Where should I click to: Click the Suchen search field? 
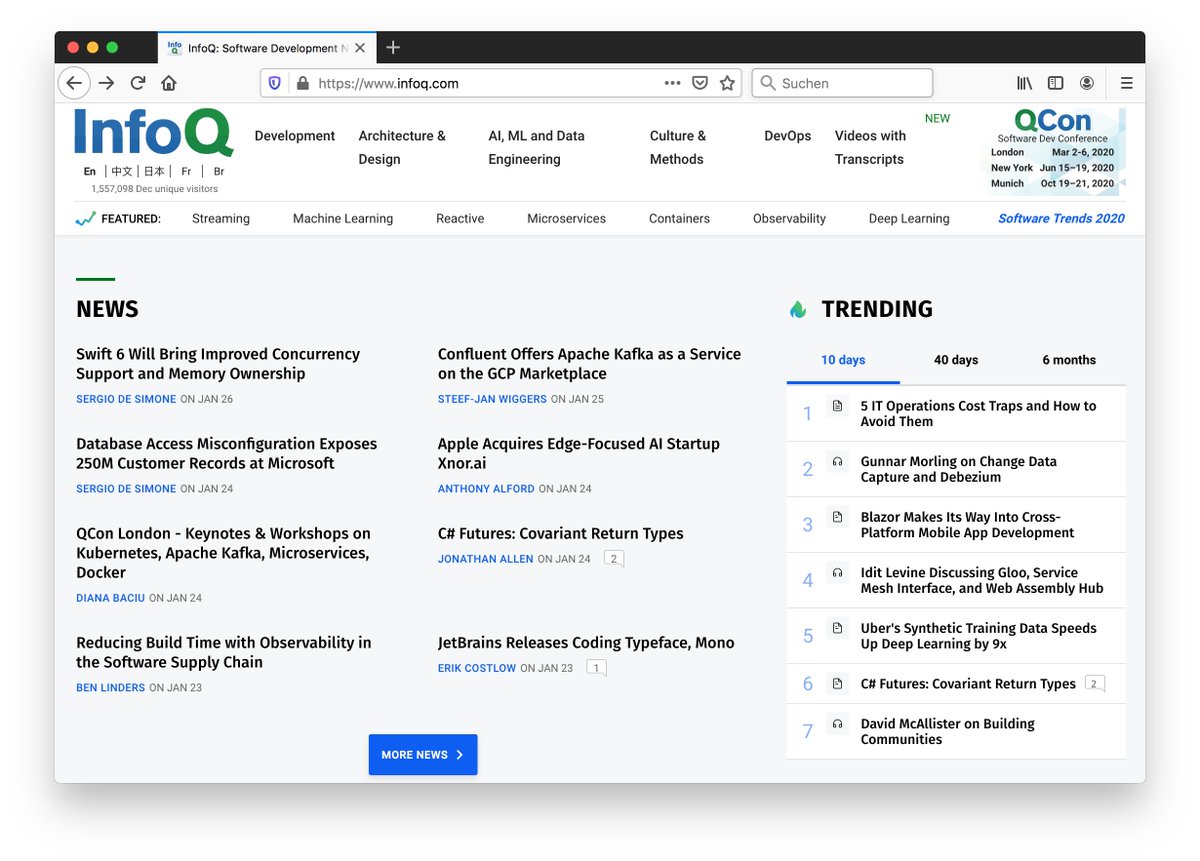[x=842, y=83]
